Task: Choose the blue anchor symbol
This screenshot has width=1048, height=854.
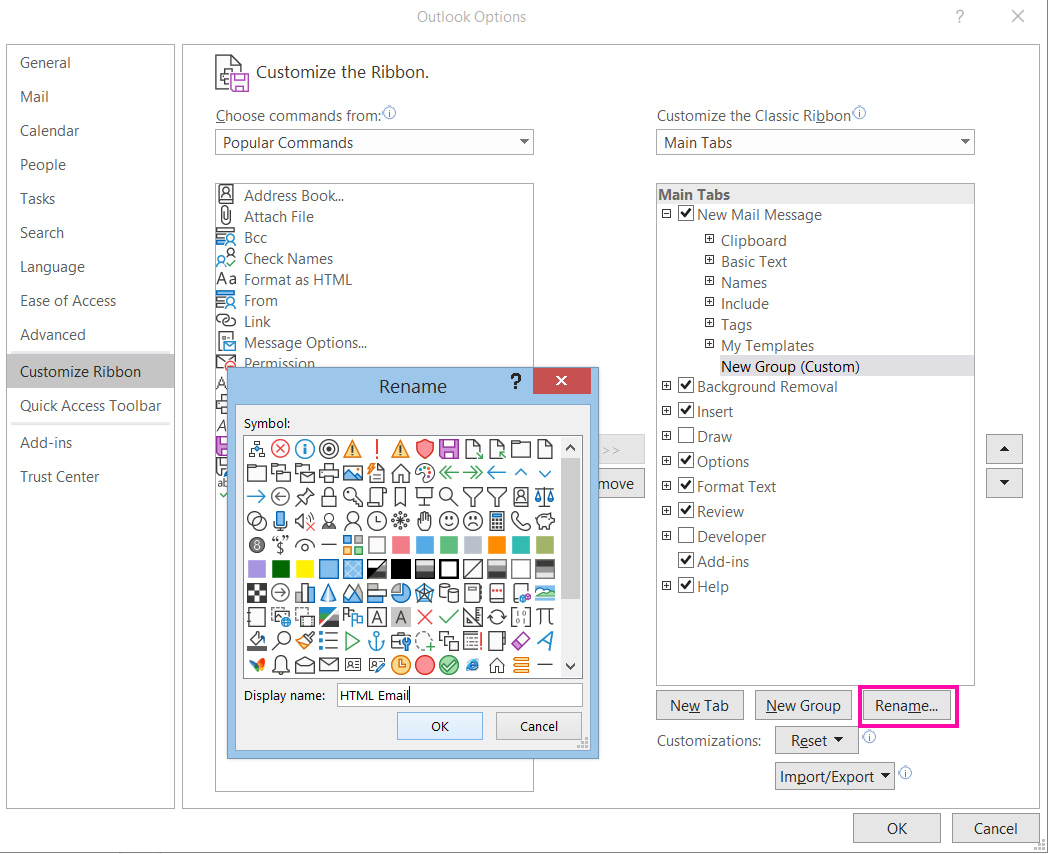Action: (377, 641)
